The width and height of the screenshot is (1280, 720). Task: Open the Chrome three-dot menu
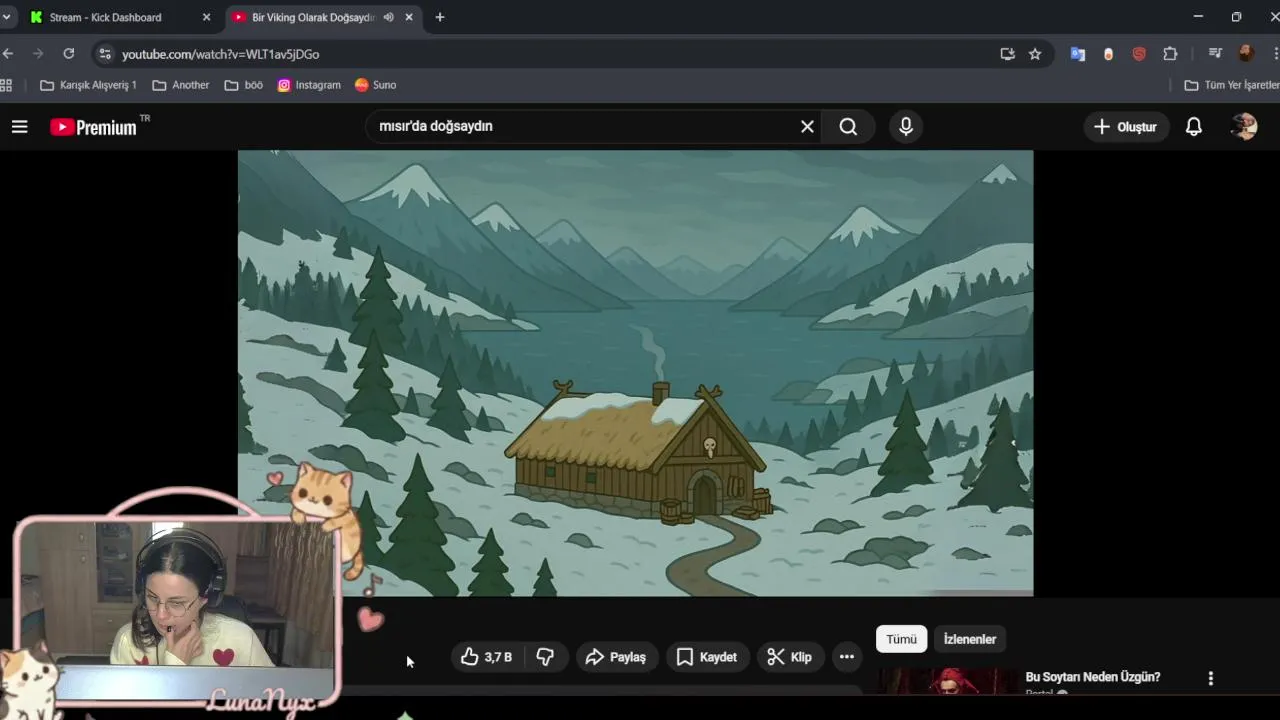pos(1276,54)
